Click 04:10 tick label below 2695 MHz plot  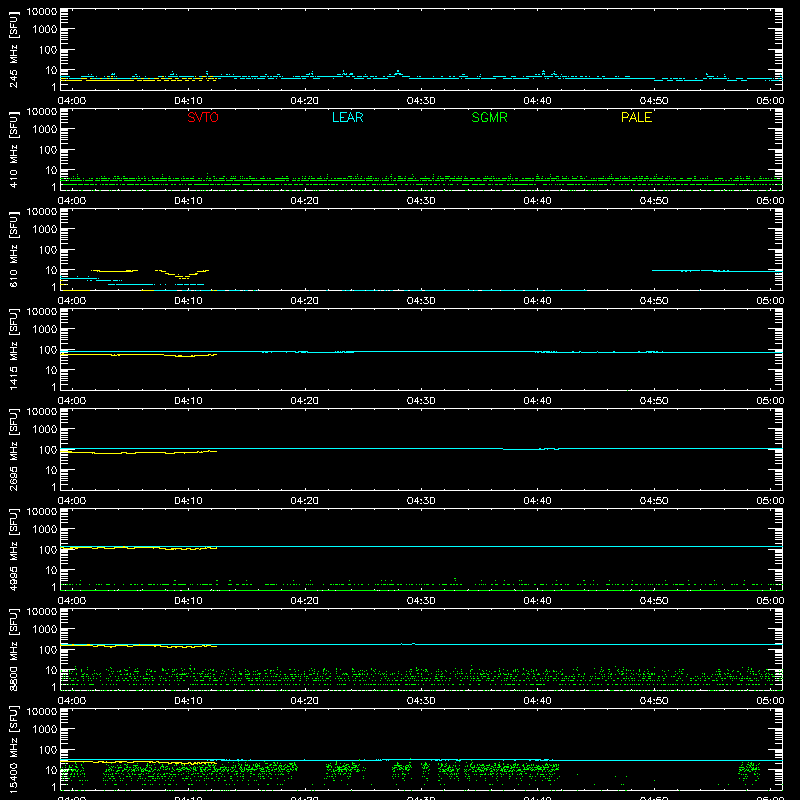(188, 501)
